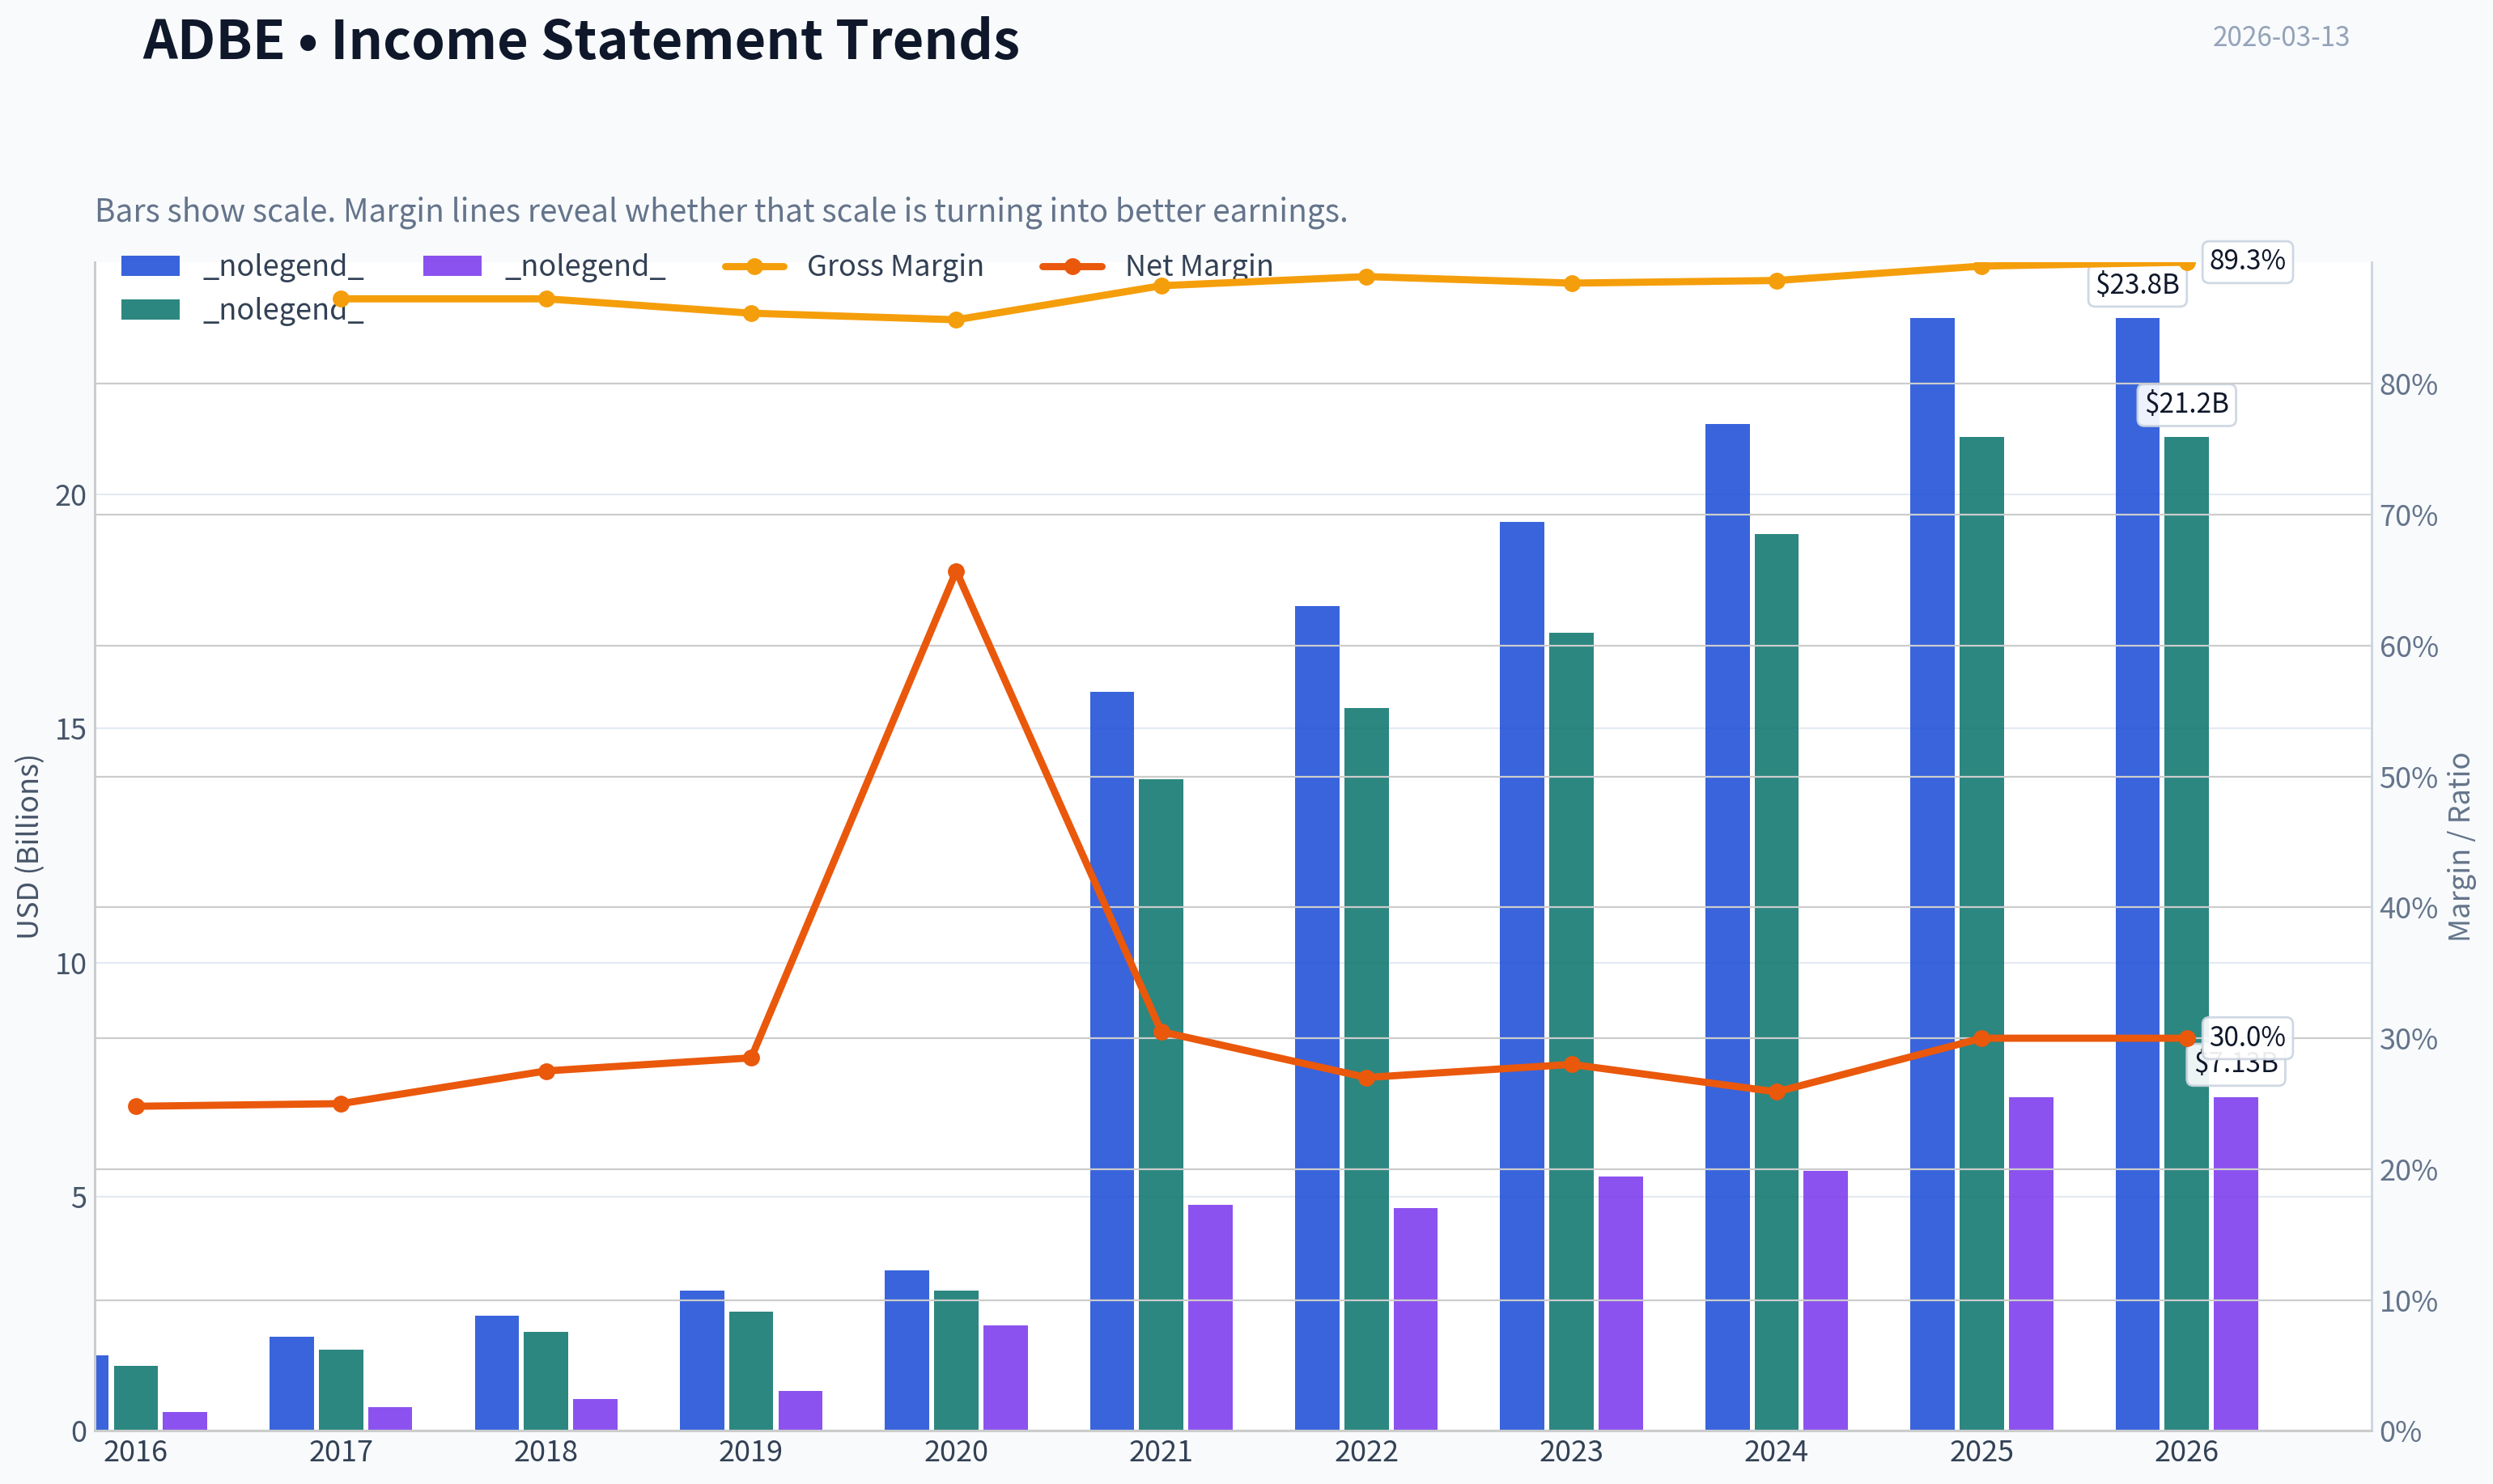The height and width of the screenshot is (1484, 2493).
Task: Click the blue bar for 2019
Action: pyautogui.click(x=702, y=1361)
